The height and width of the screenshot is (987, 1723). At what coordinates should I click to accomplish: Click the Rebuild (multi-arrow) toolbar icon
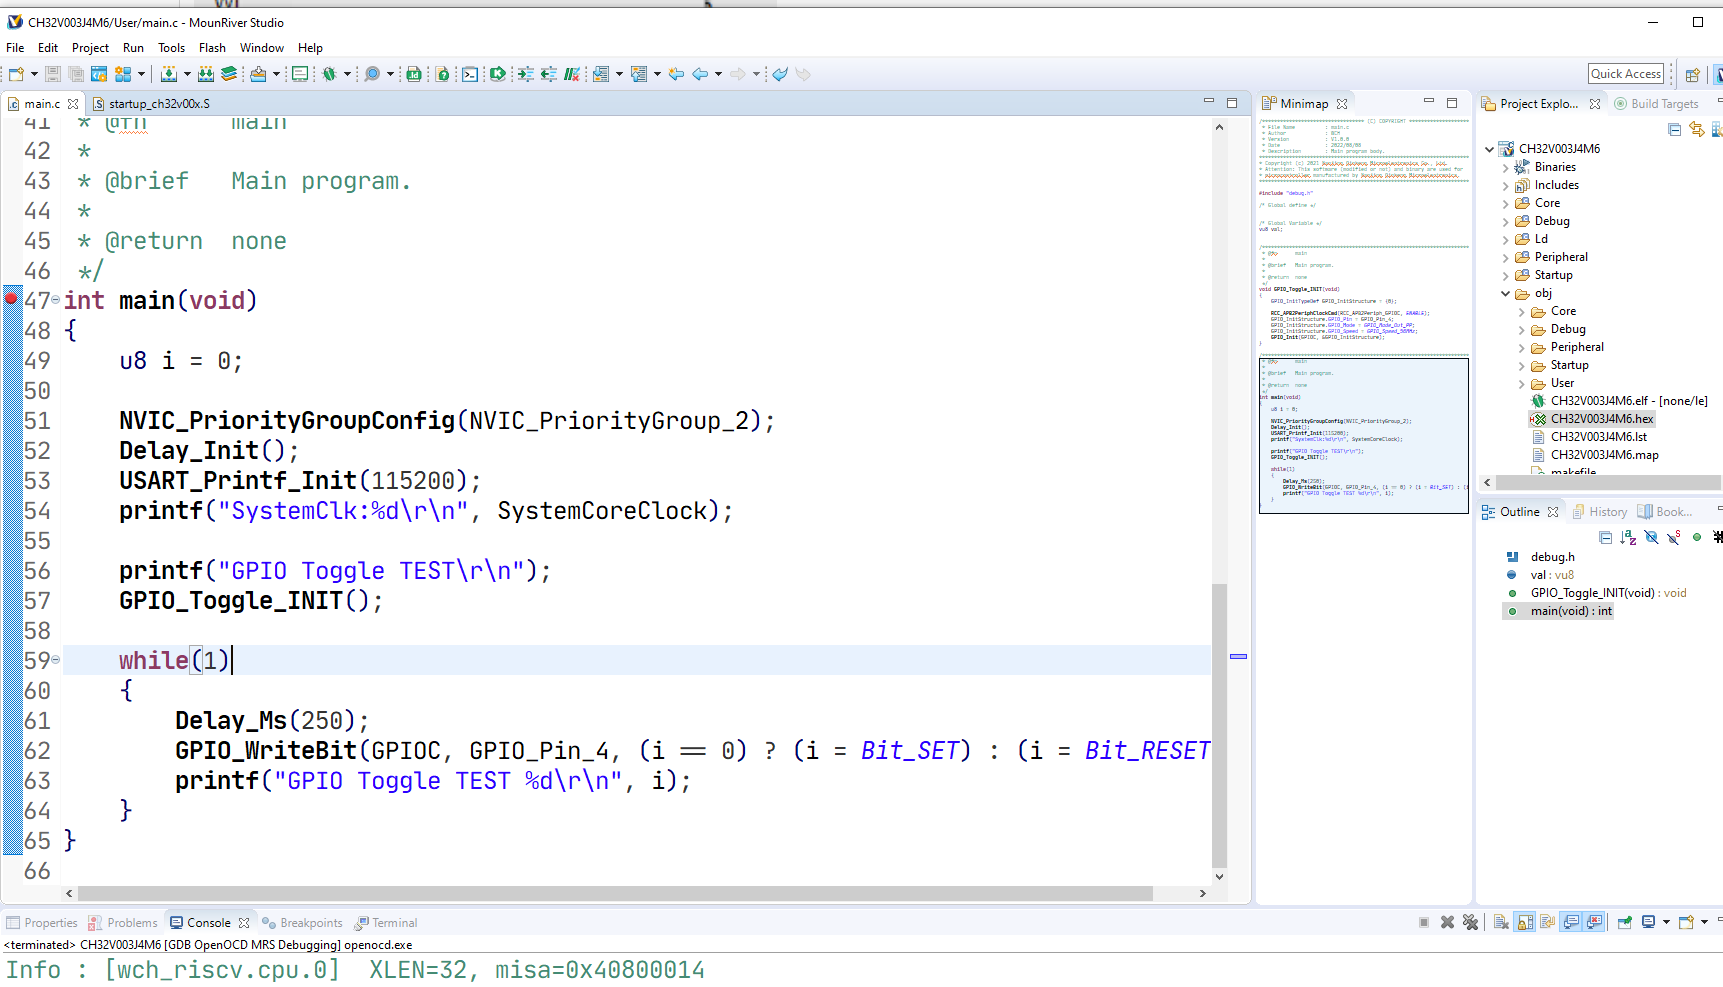(x=206, y=74)
